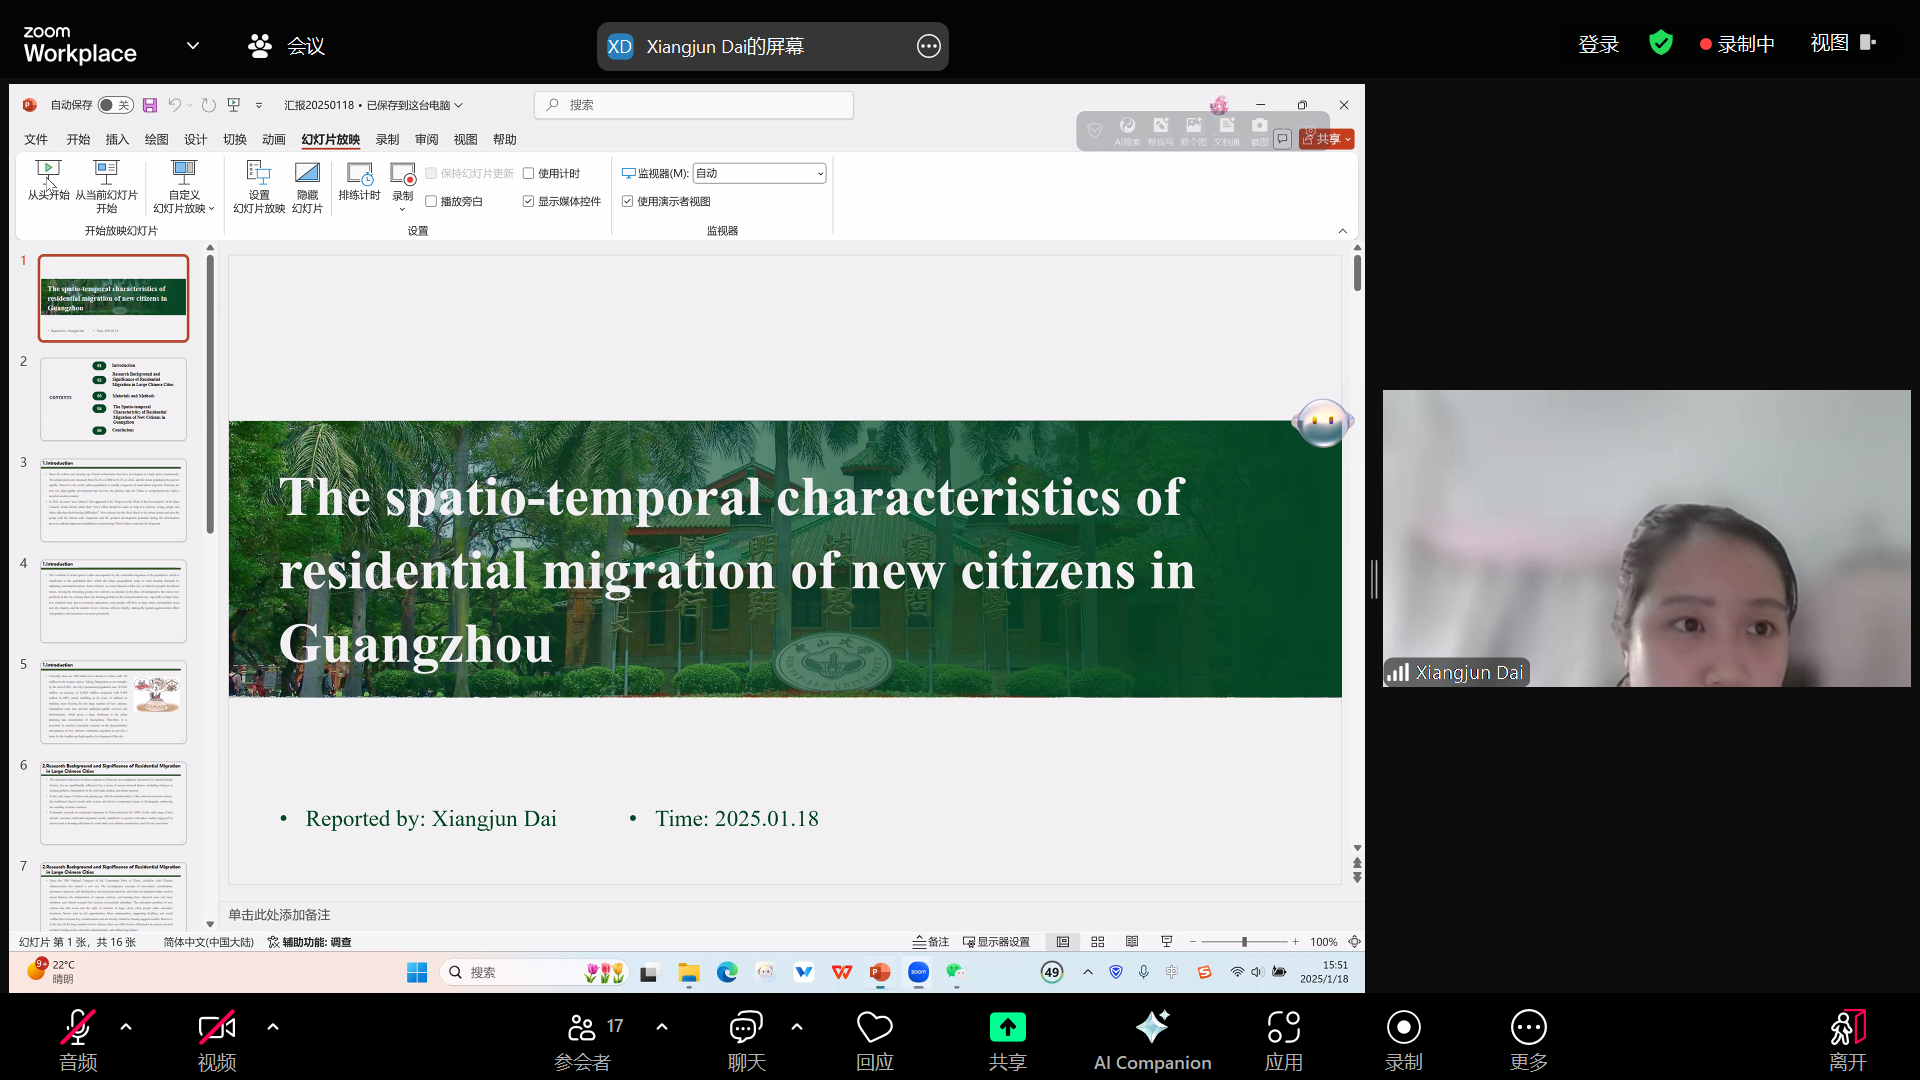
Task: Switch to Slide Sorter view in status bar
Action: [x=1098, y=942]
